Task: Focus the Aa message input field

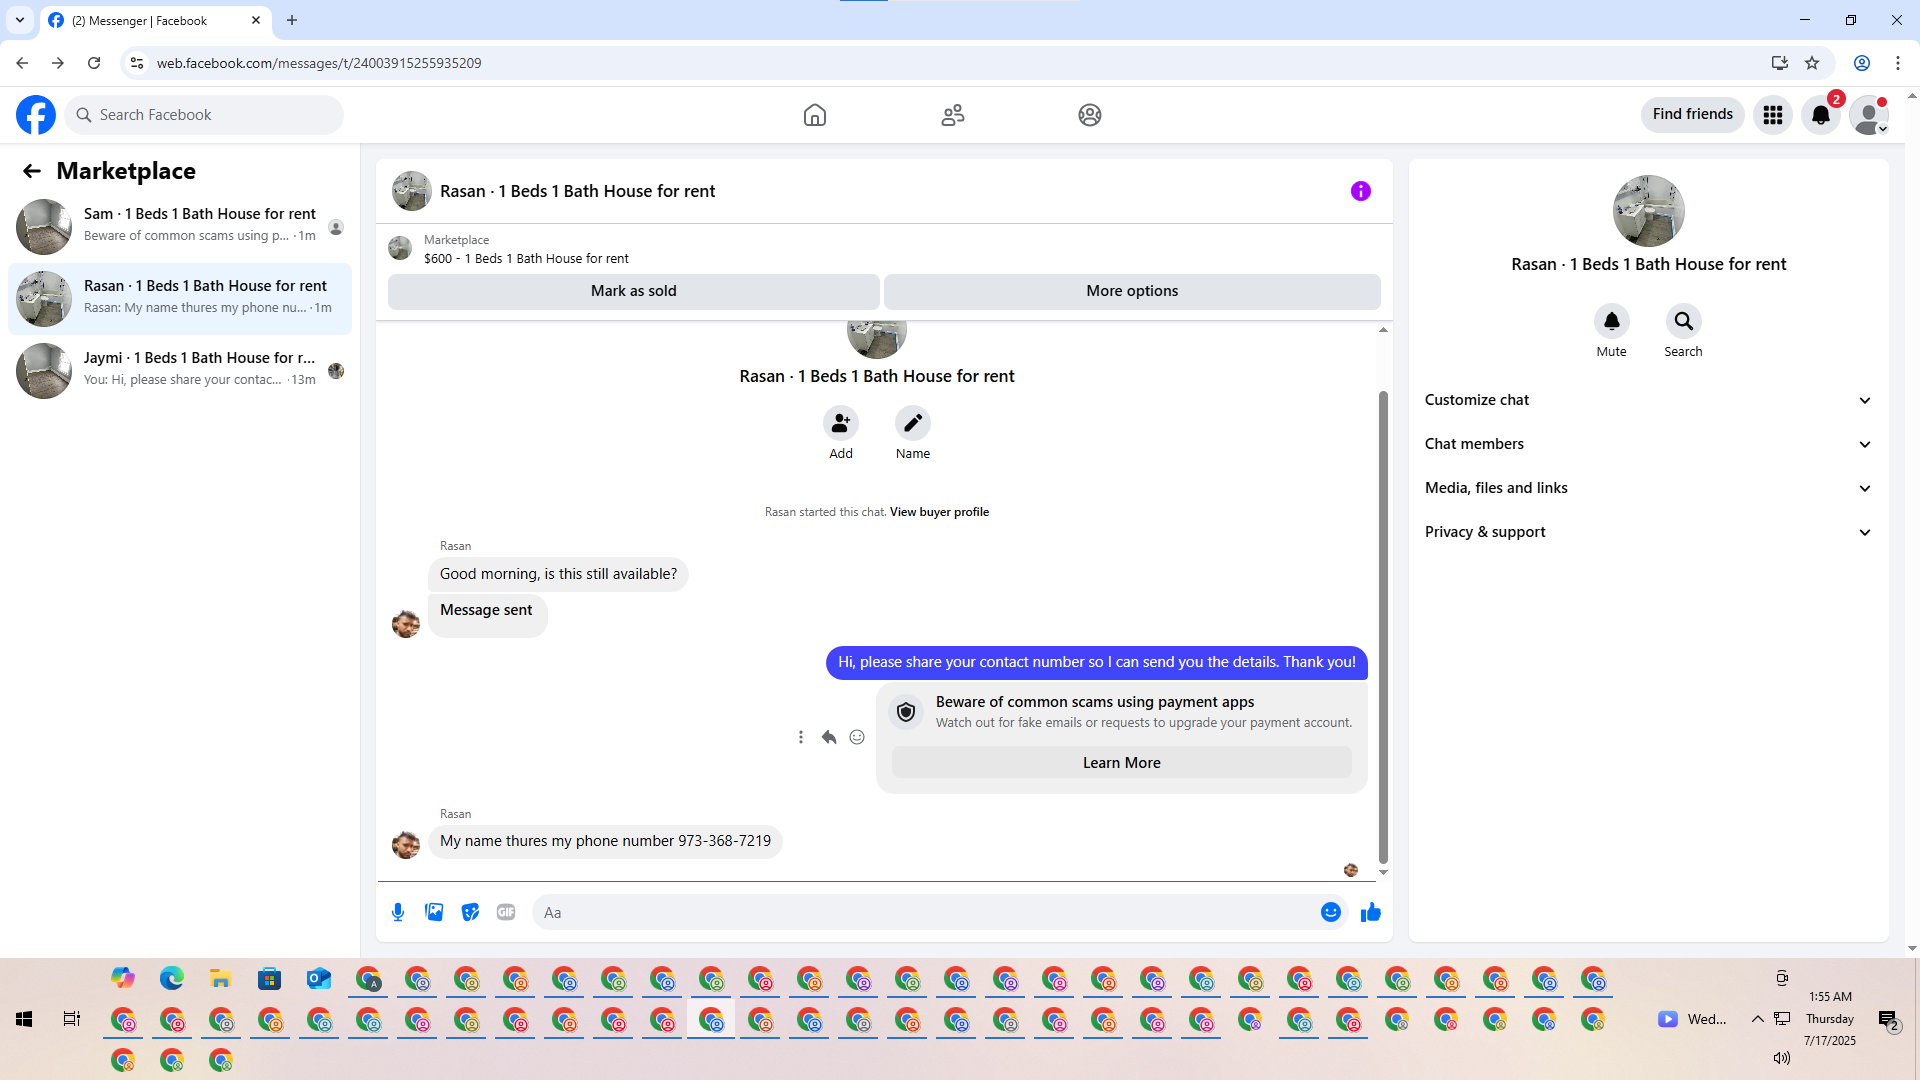Action: point(926,913)
